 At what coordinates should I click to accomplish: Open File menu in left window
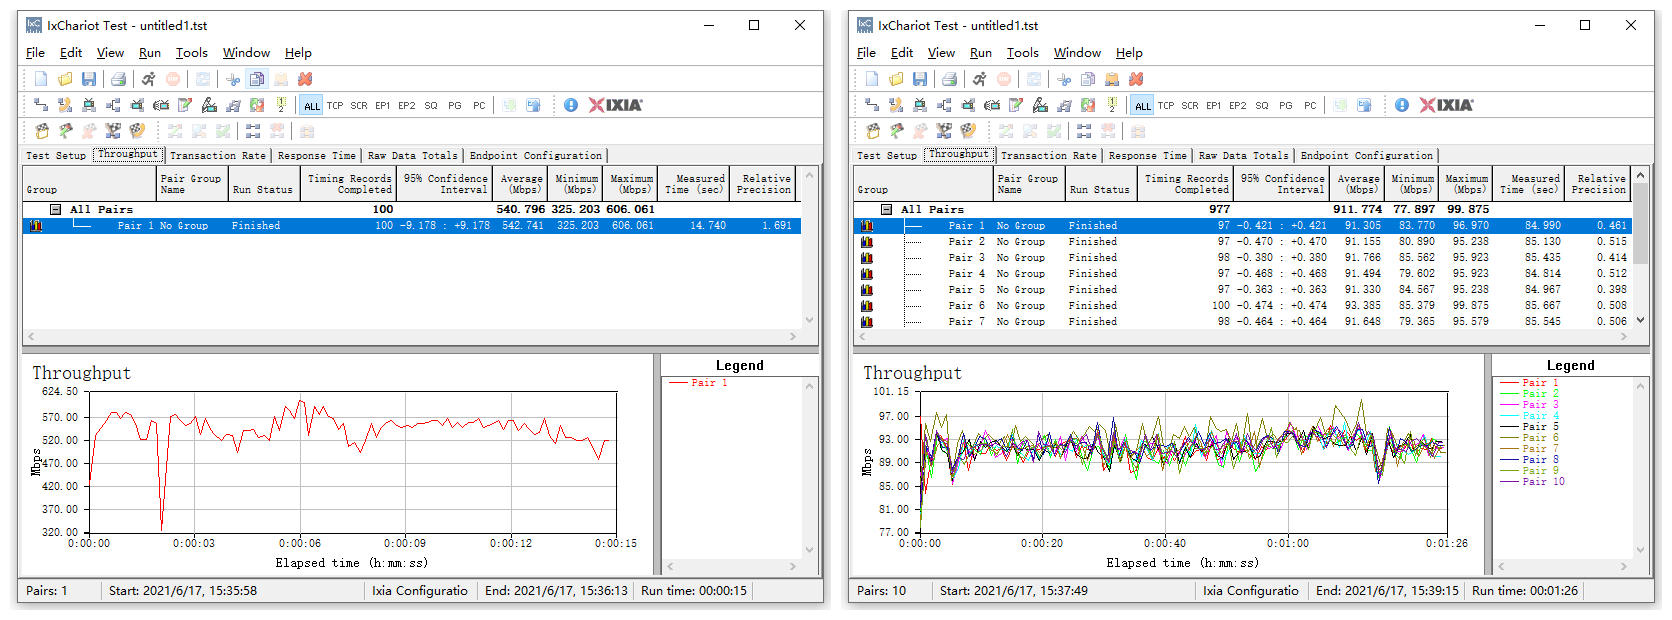pos(35,53)
